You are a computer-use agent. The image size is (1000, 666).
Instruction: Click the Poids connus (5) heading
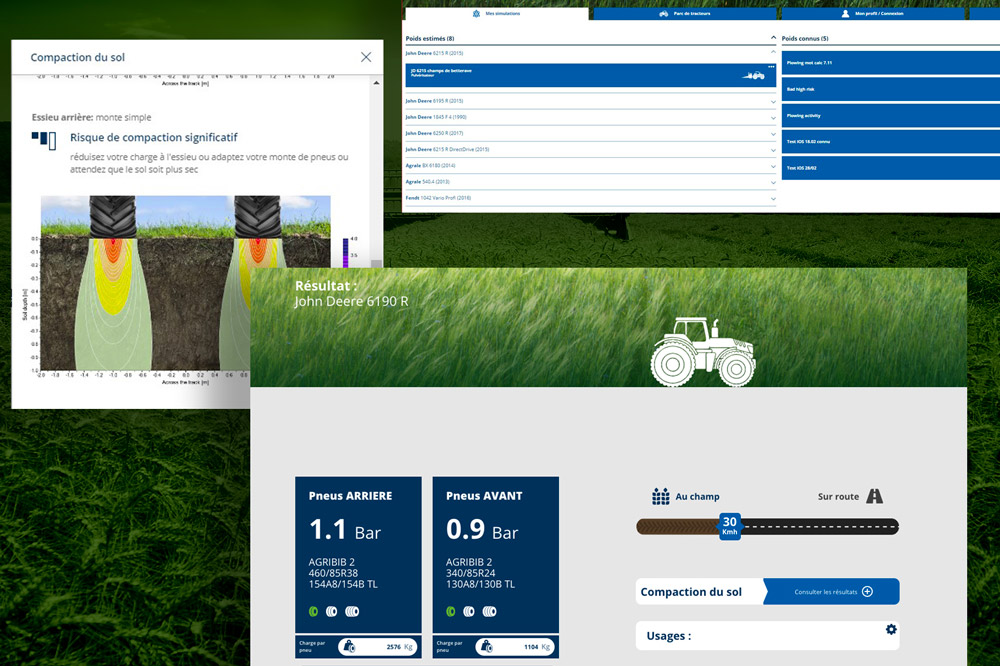[x=805, y=38]
